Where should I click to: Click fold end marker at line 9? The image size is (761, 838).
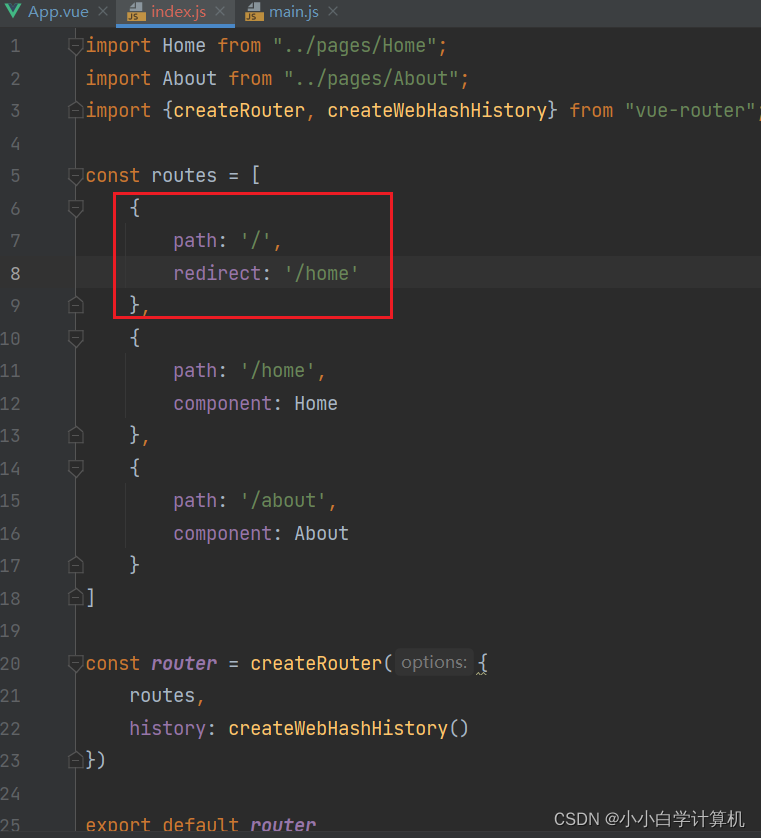click(x=75, y=305)
